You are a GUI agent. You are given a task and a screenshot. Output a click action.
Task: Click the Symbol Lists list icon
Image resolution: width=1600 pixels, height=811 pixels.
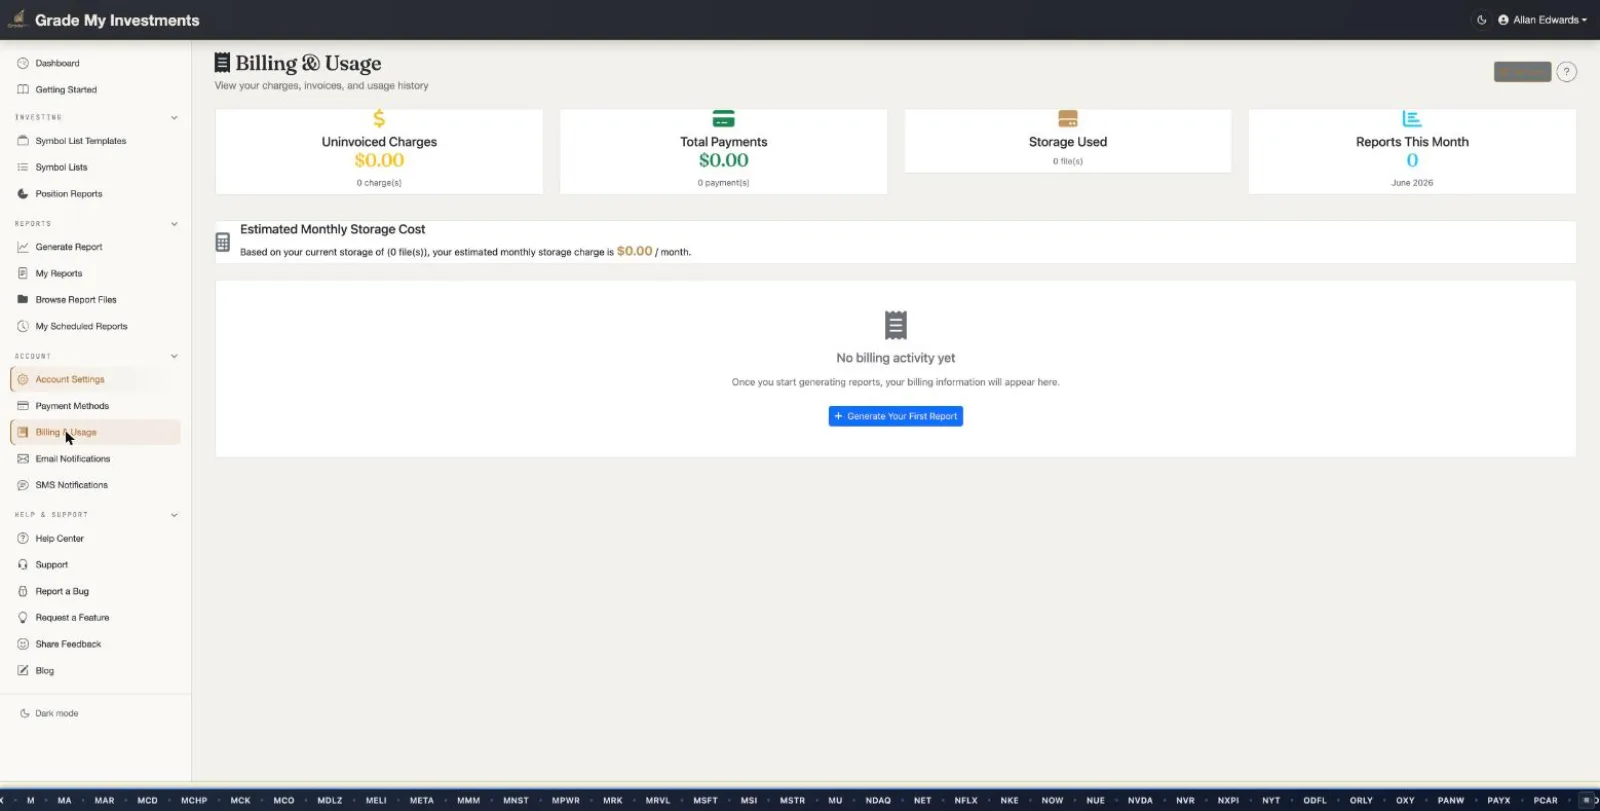tap(23, 167)
